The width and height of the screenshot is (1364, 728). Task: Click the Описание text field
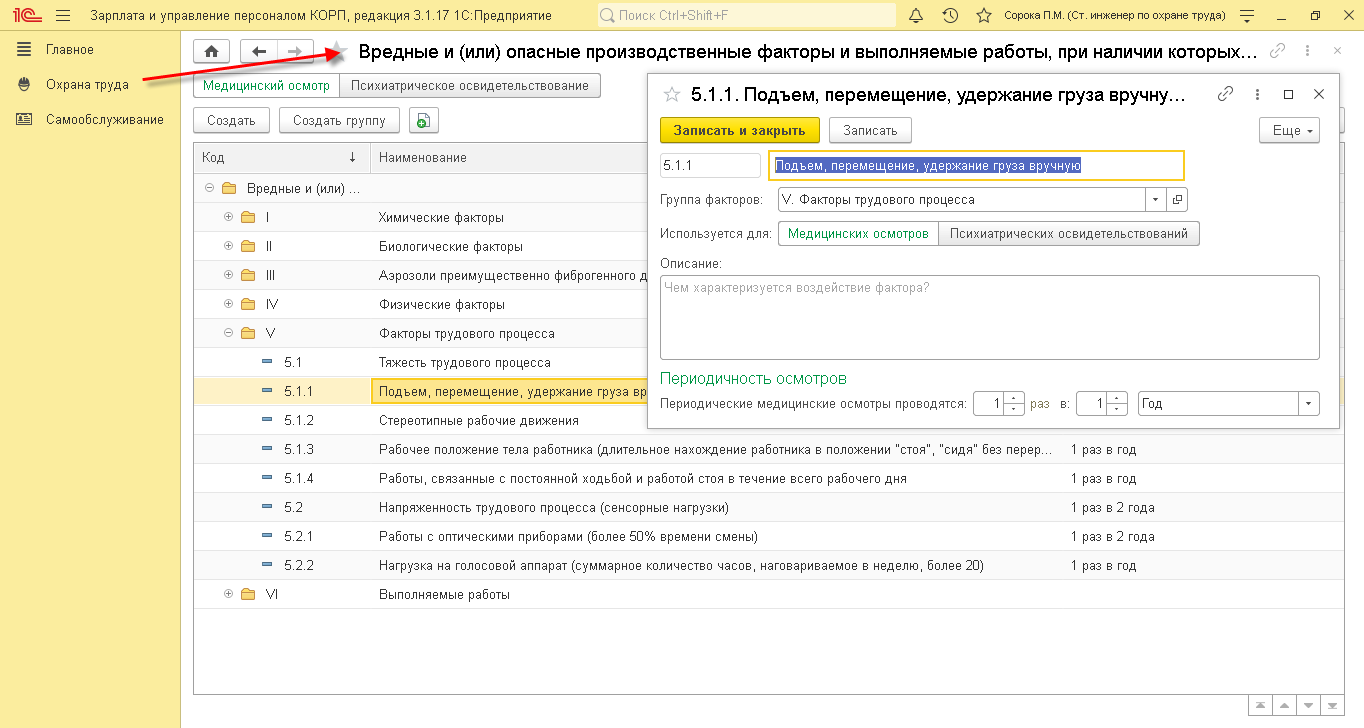(989, 317)
